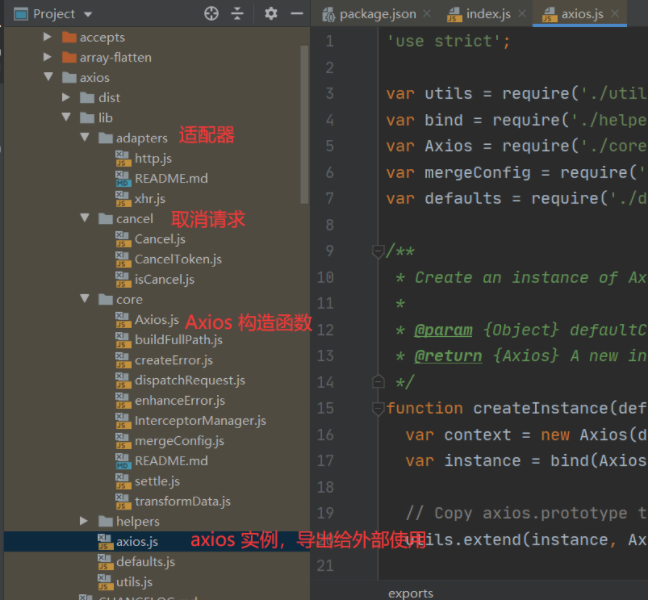Image resolution: width=648 pixels, height=600 pixels.
Task: Open utils.js file
Action: click(x=134, y=582)
